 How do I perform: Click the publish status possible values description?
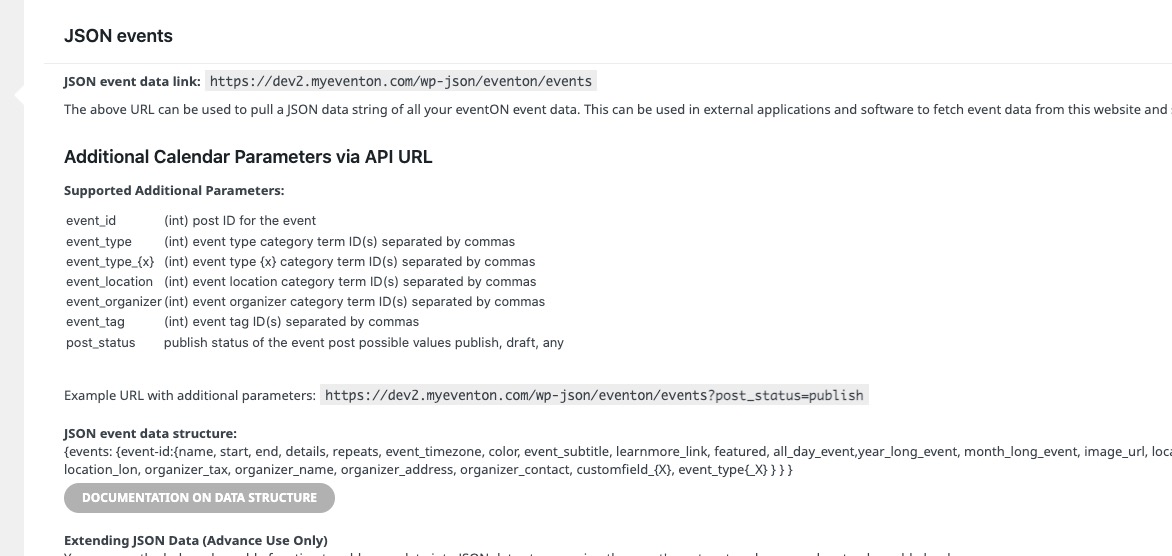click(x=364, y=343)
